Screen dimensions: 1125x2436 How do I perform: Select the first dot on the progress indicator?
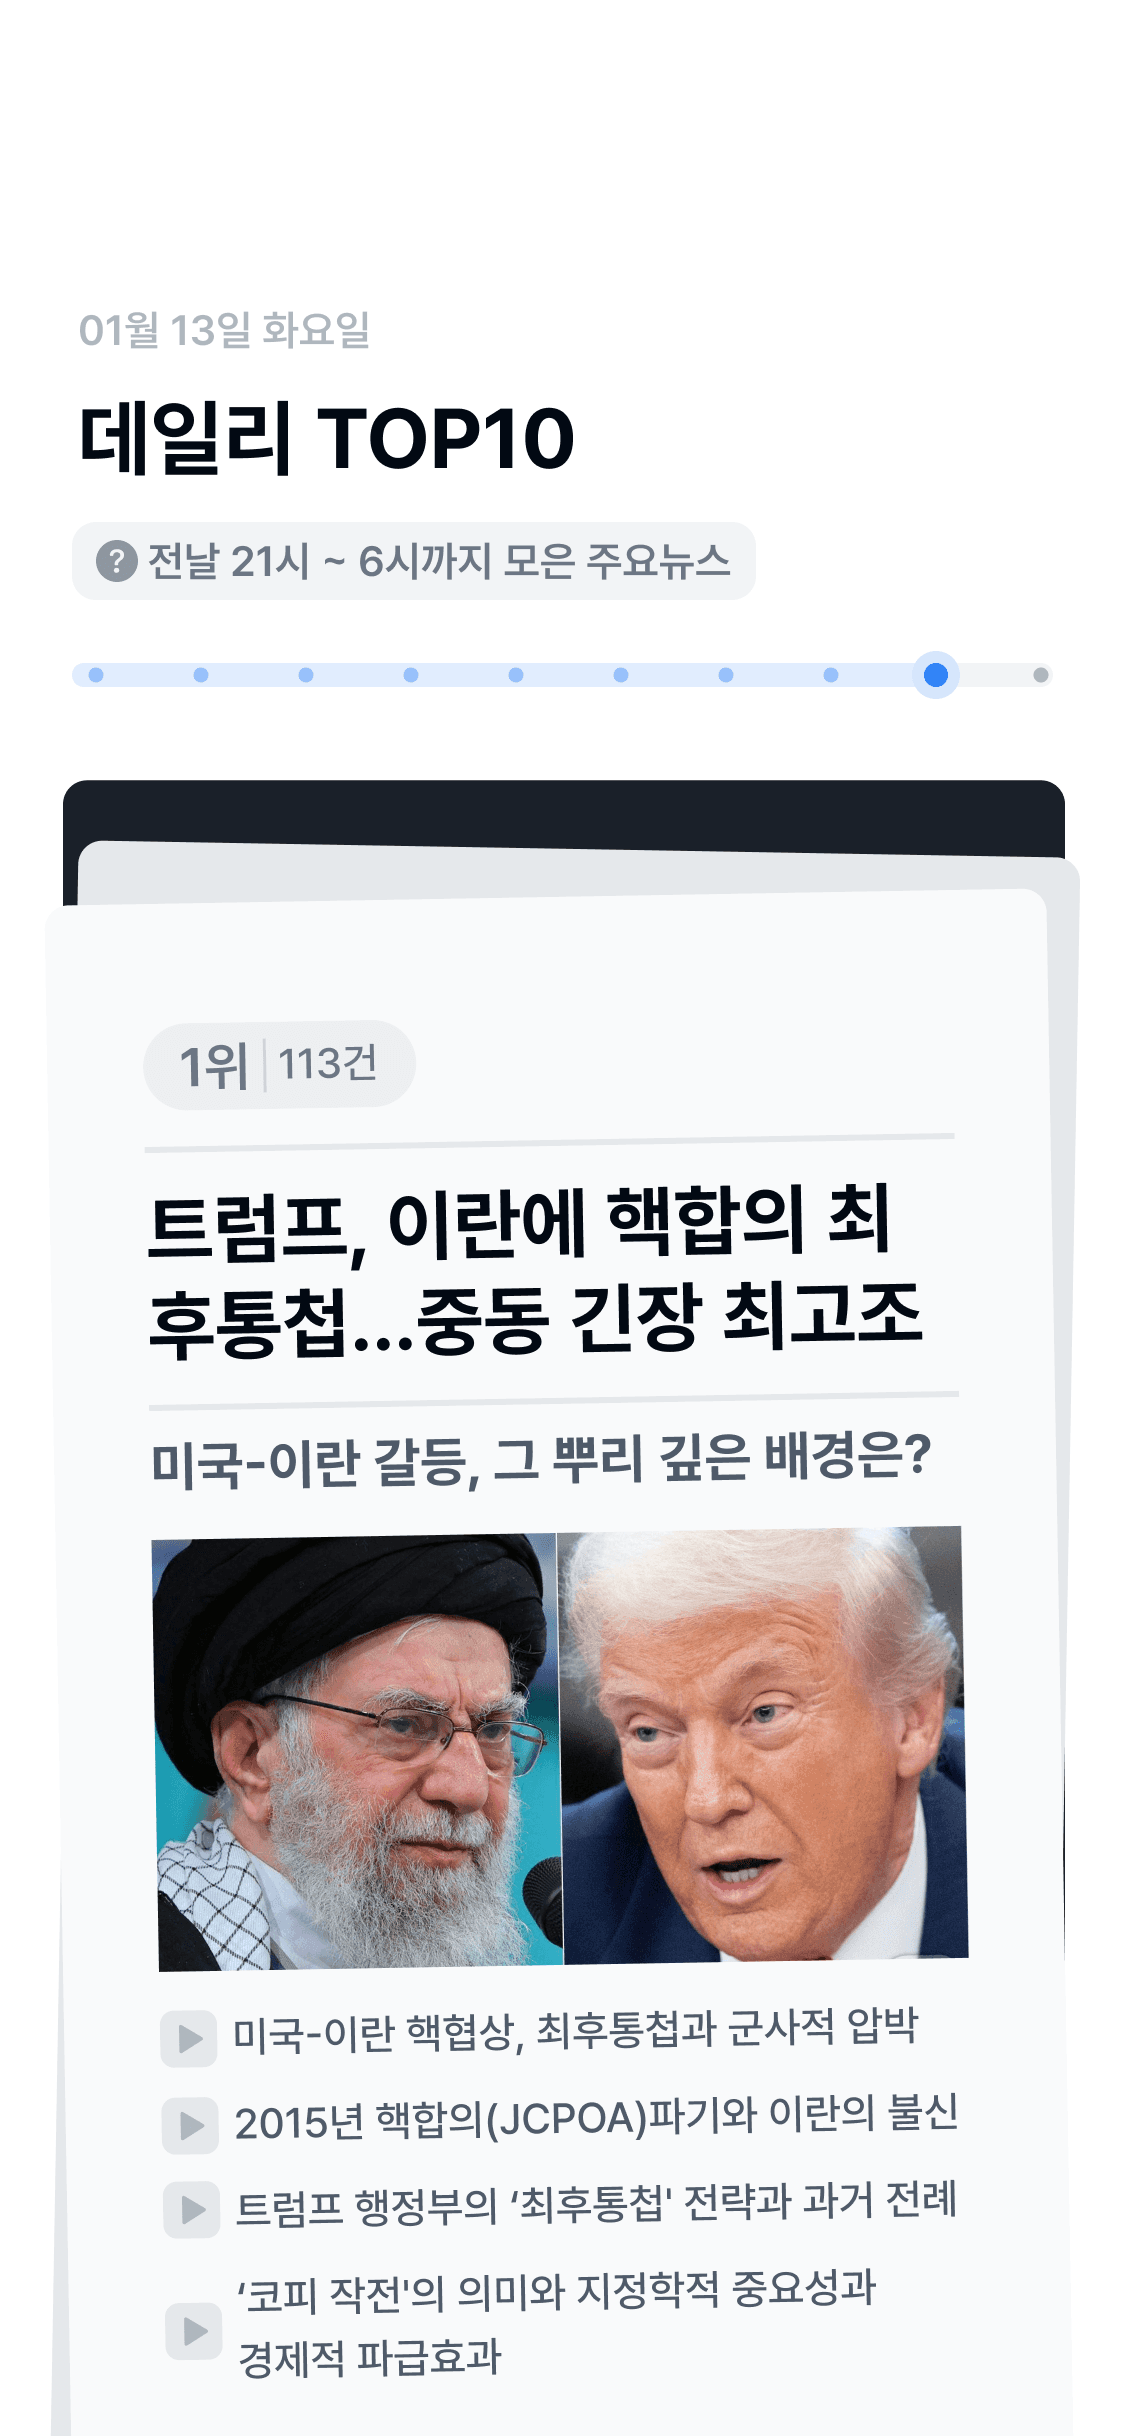click(x=96, y=675)
